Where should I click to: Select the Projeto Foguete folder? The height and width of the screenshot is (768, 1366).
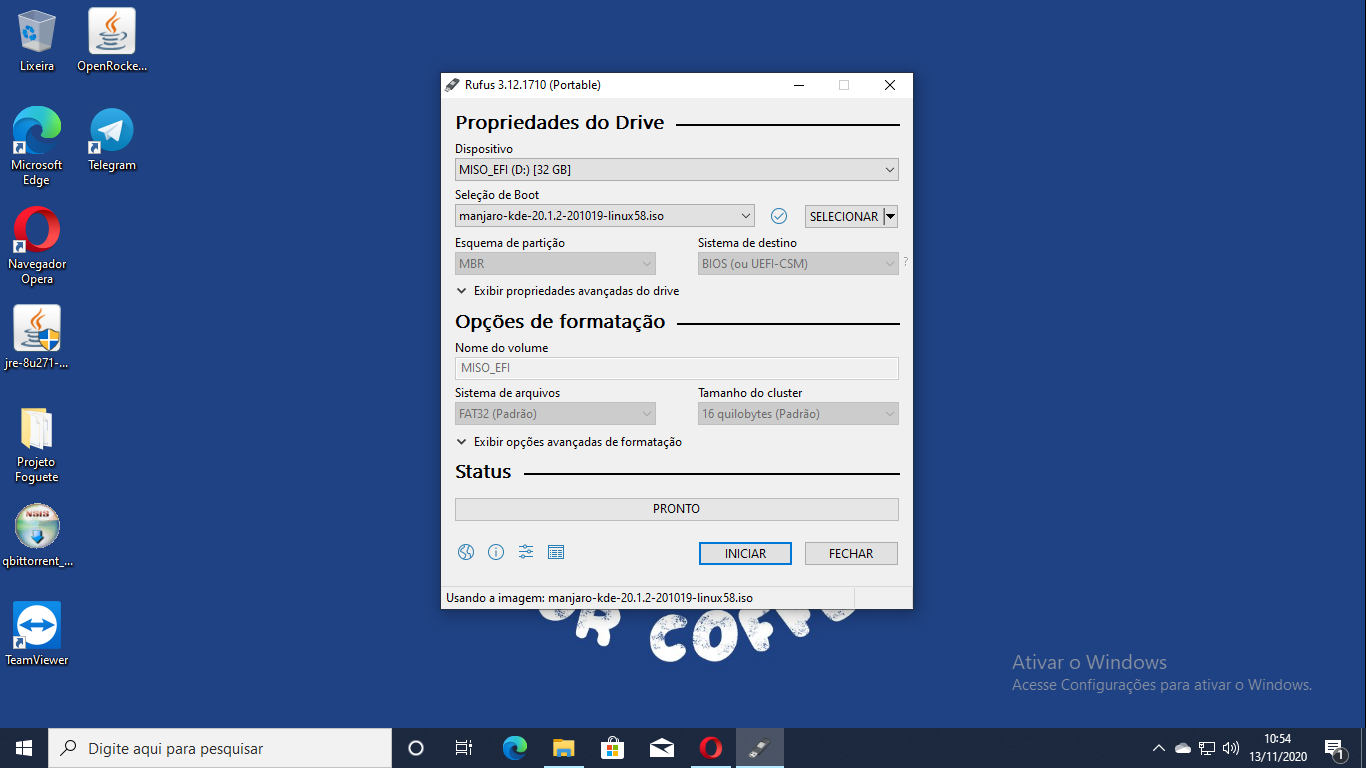click(37, 444)
